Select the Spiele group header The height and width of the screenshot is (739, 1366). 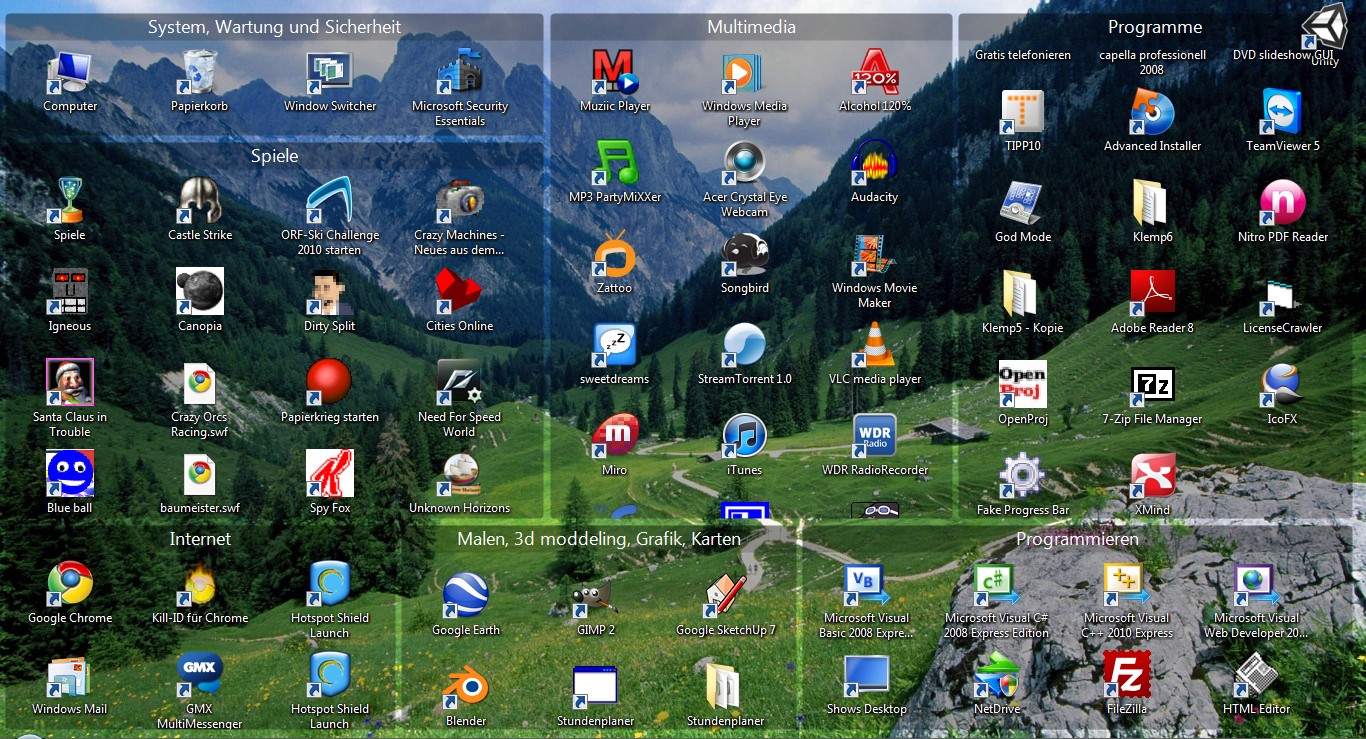point(275,156)
